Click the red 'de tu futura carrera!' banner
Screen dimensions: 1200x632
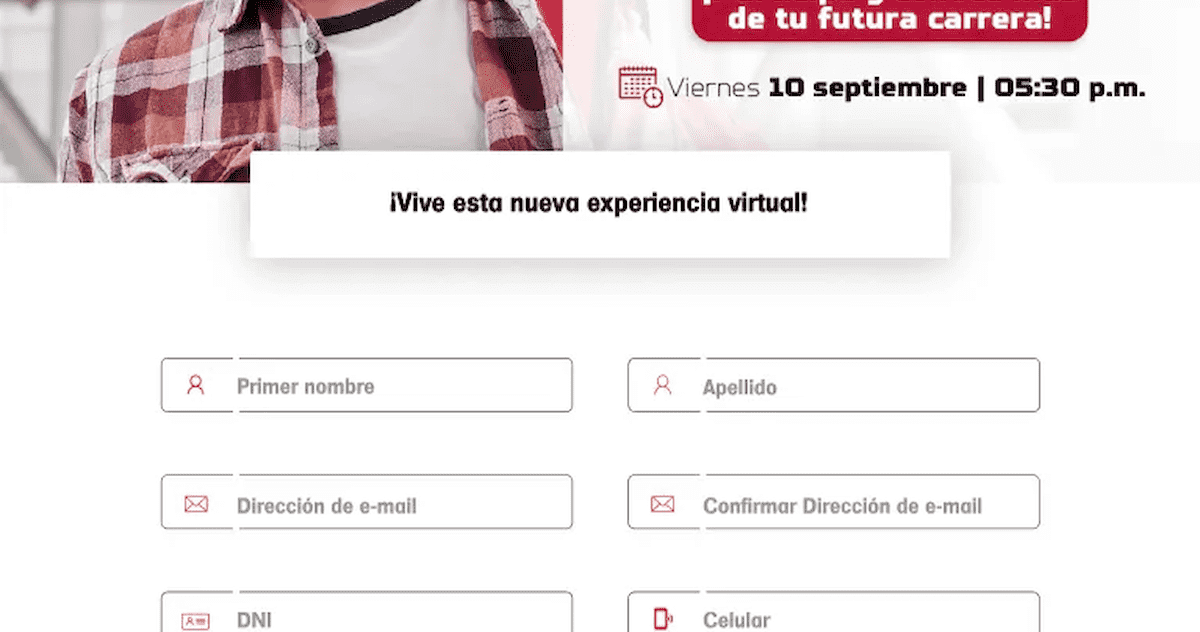[x=890, y=20]
